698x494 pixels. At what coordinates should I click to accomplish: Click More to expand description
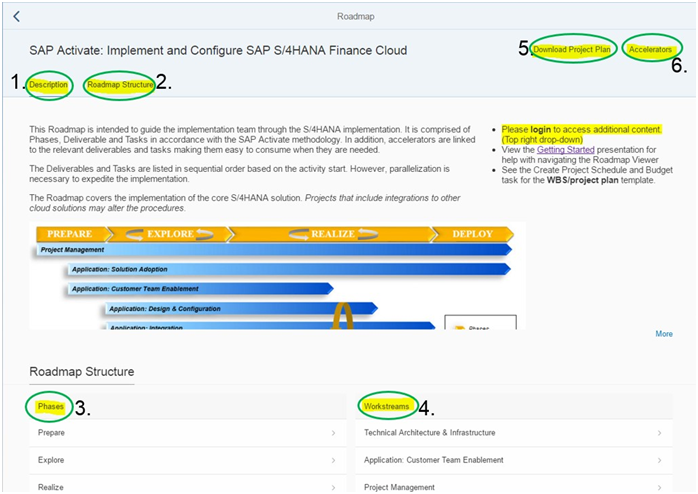664,334
